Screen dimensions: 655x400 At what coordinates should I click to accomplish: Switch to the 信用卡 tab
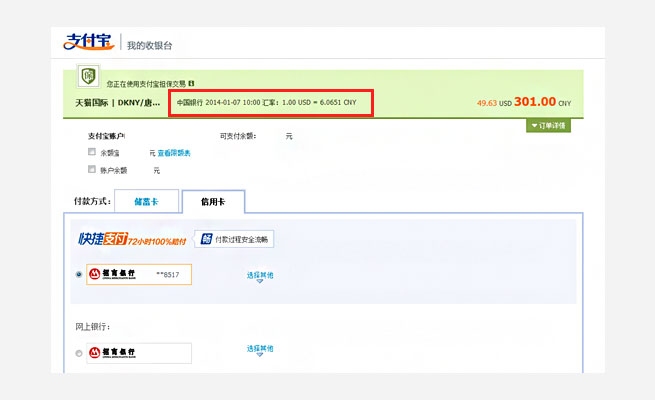213,202
